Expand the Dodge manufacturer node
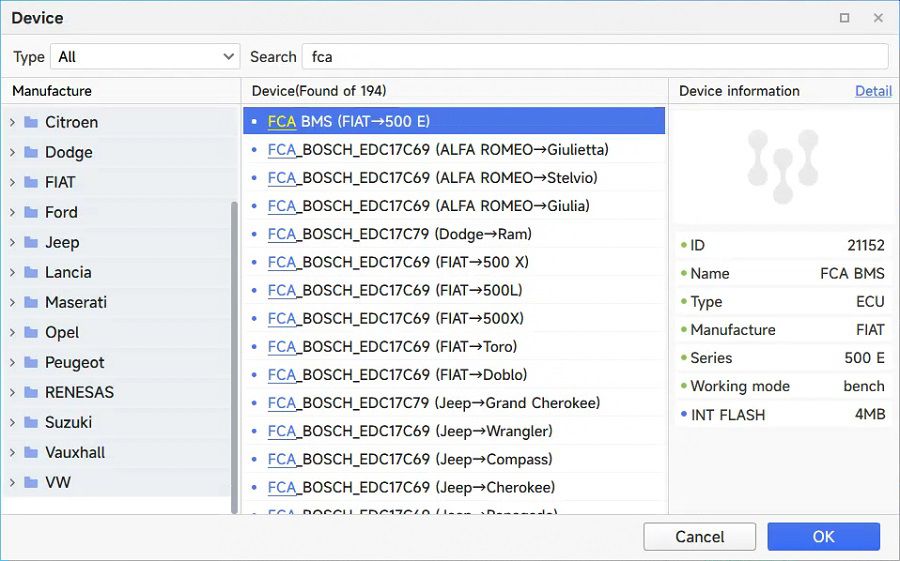The height and width of the screenshot is (561, 900). click(x=12, y=152)
